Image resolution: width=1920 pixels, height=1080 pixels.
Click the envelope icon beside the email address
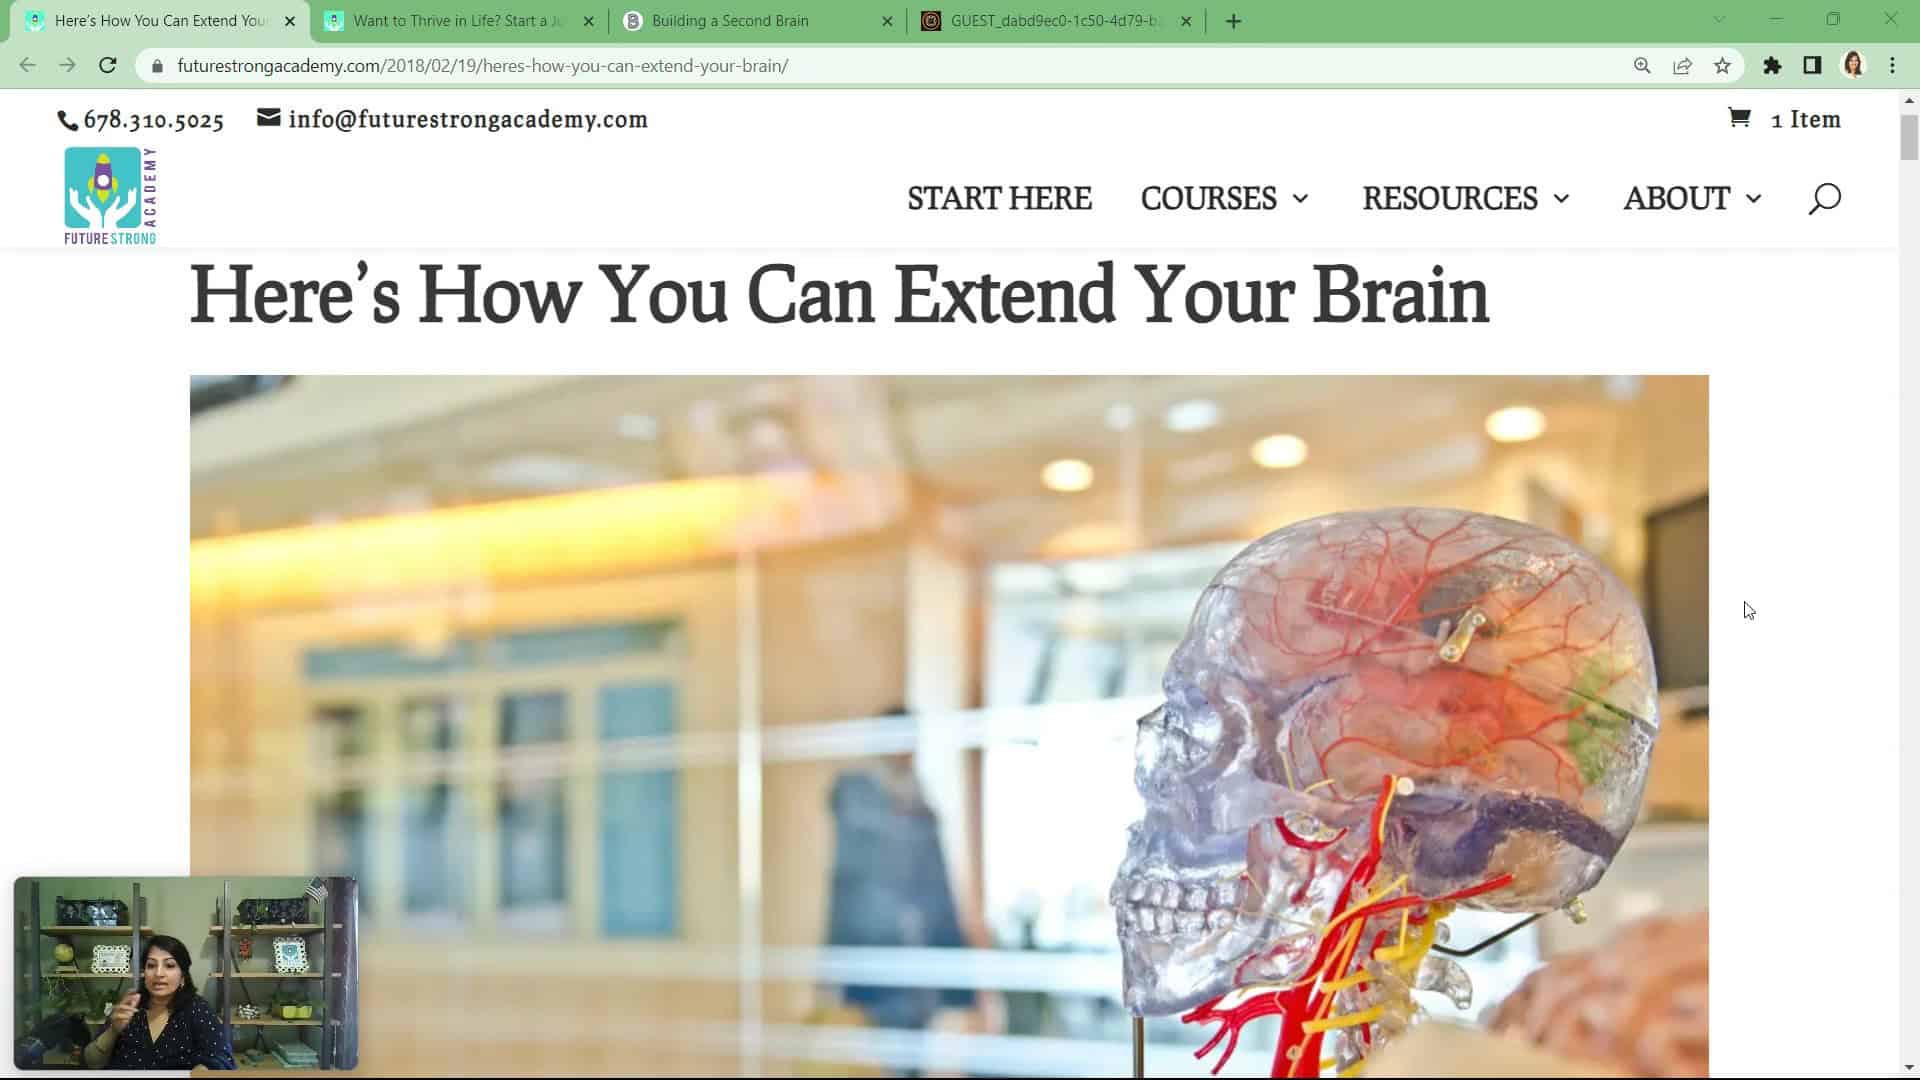pyautogui.click(x=267, y=117)
